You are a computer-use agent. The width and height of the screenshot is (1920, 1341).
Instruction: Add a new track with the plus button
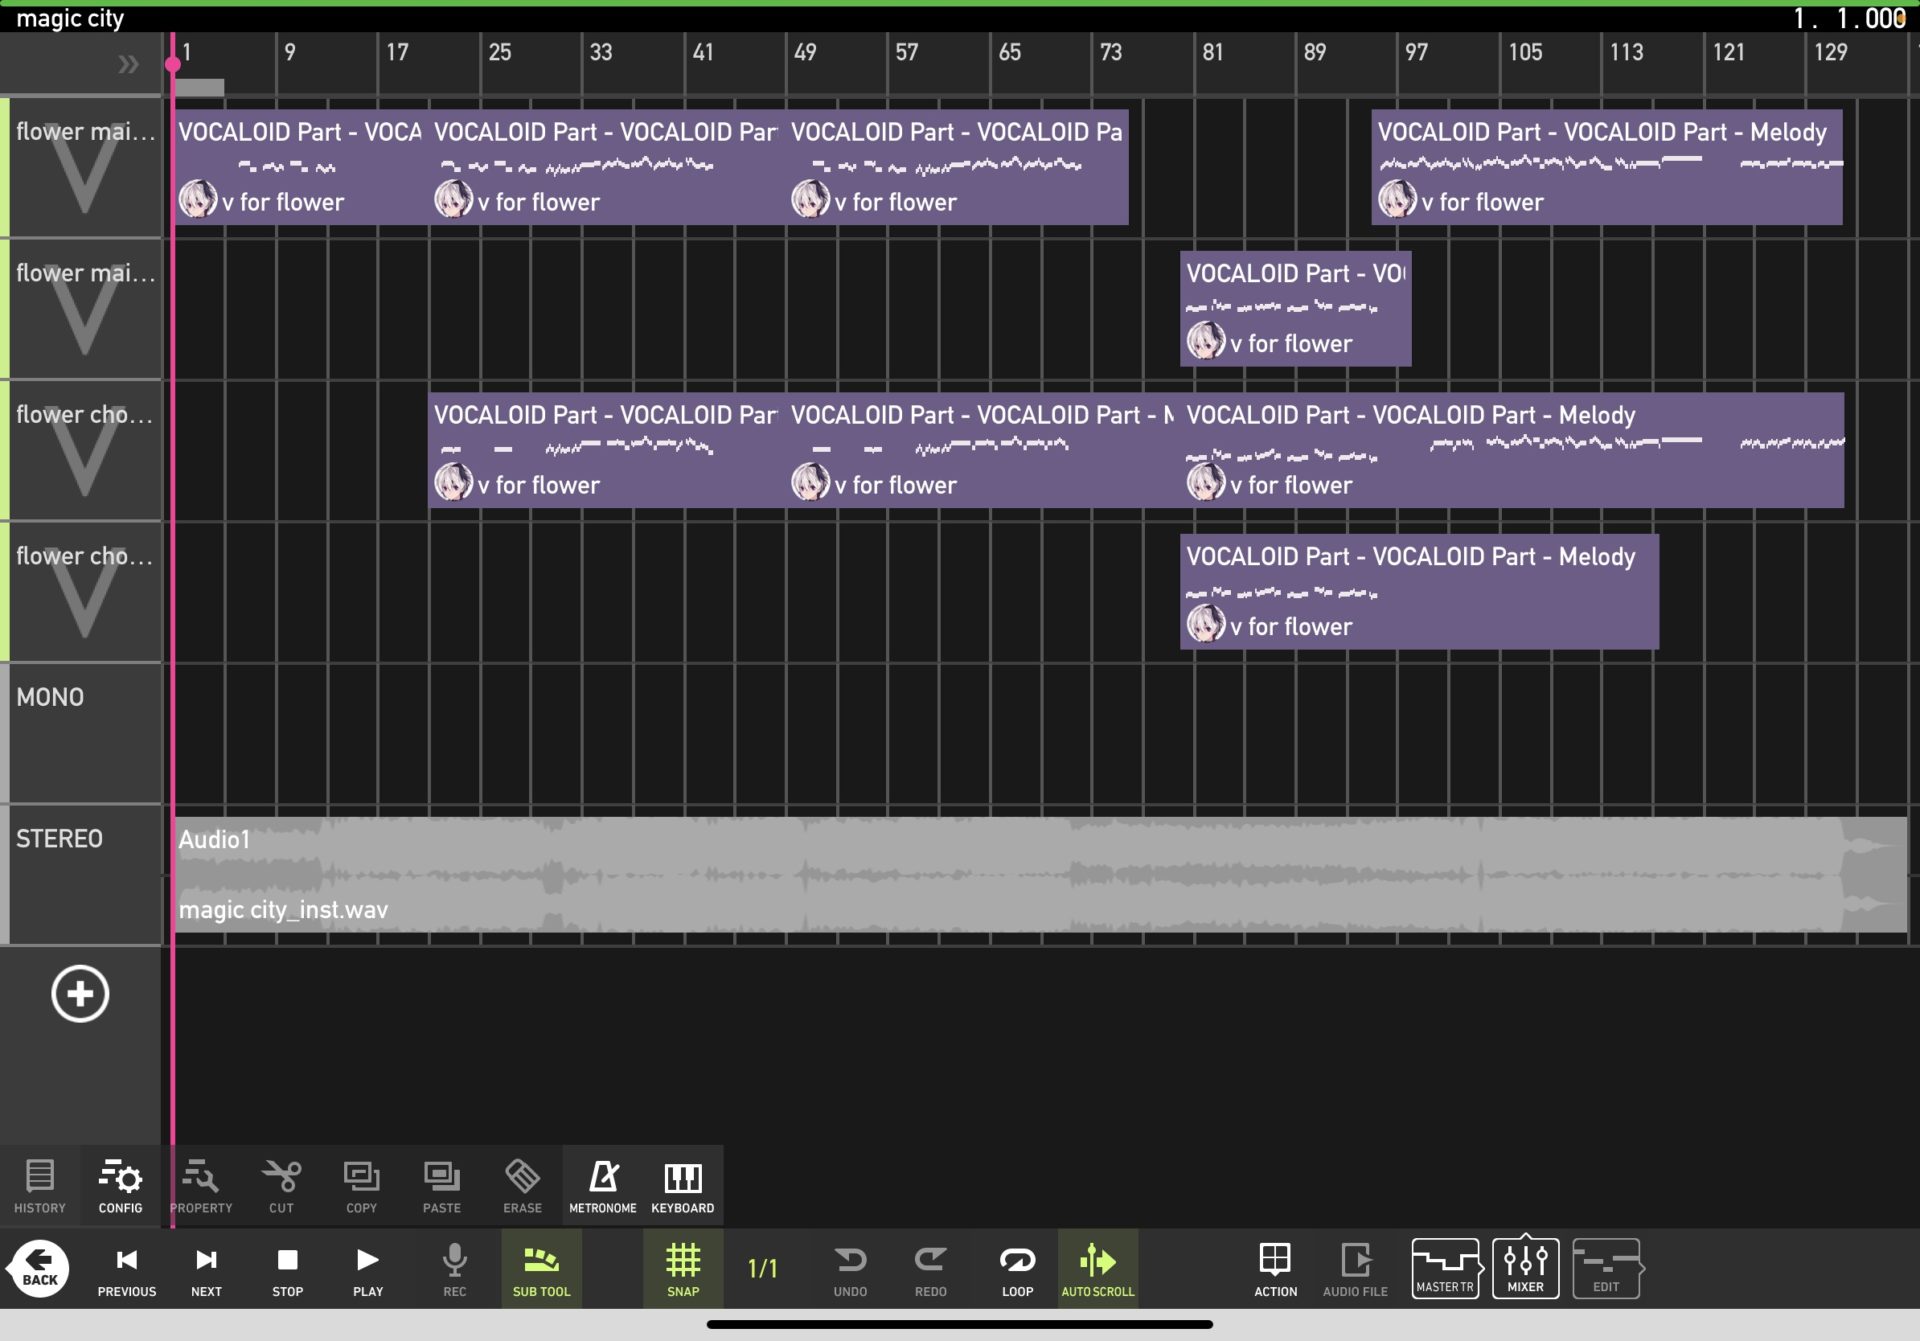[80, 994]
